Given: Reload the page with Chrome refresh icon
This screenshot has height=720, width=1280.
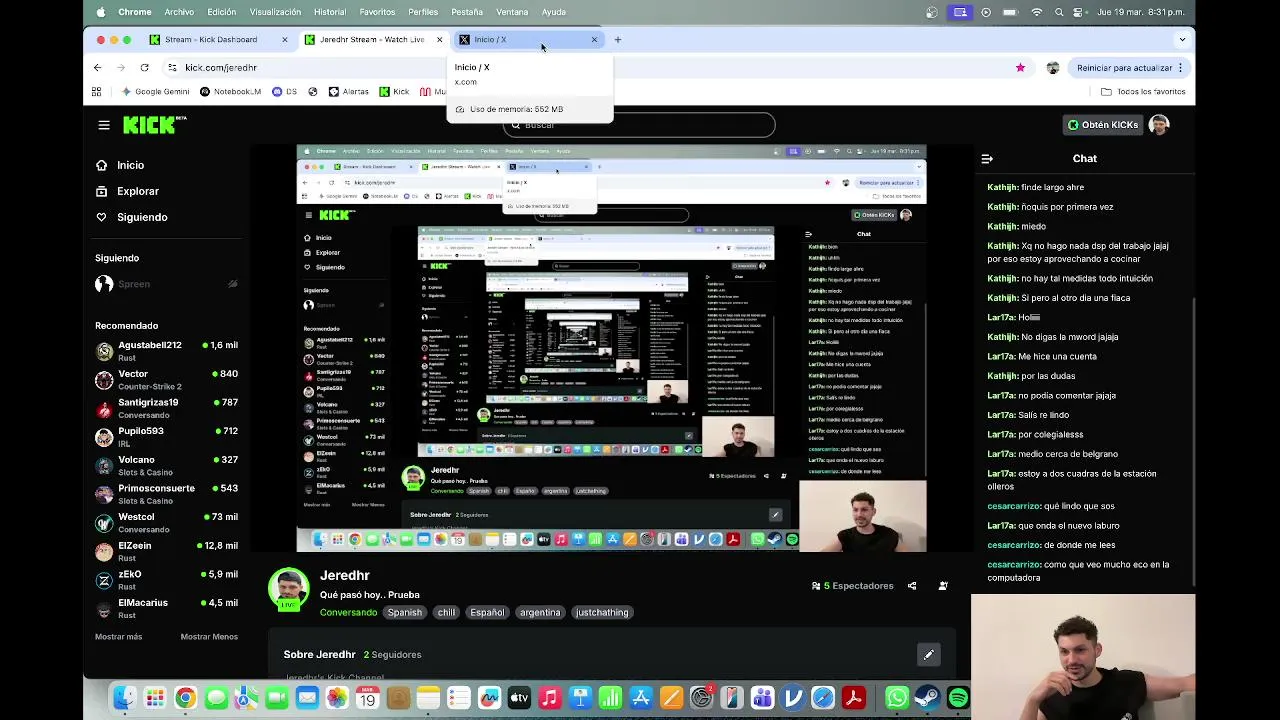Looking at the screenshot, I should click(x=144, y=67).
